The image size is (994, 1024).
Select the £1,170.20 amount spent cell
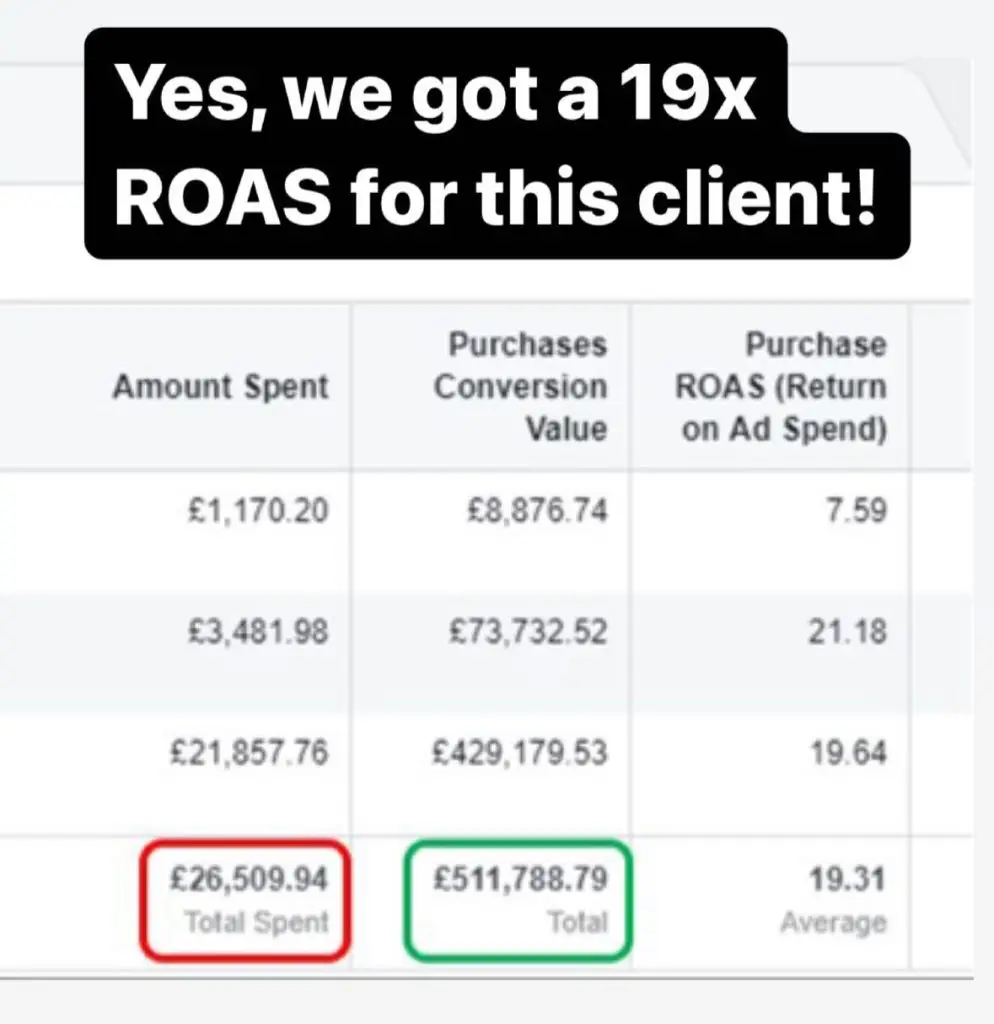click(257, 510)
